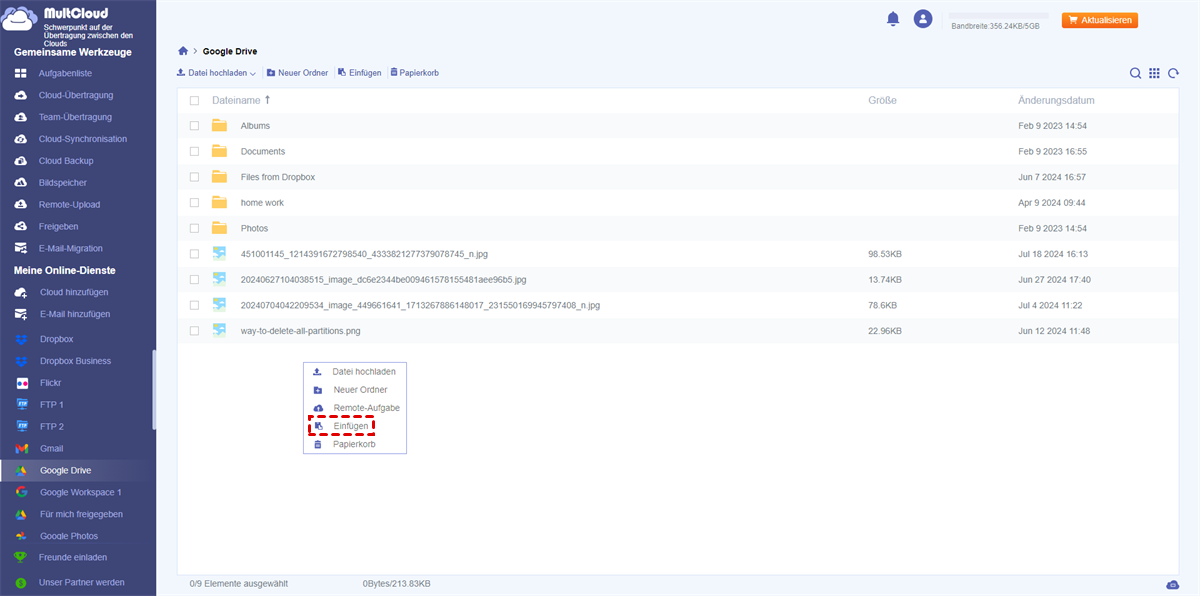Open the Files from Dropbox folder

coord(278,177)
